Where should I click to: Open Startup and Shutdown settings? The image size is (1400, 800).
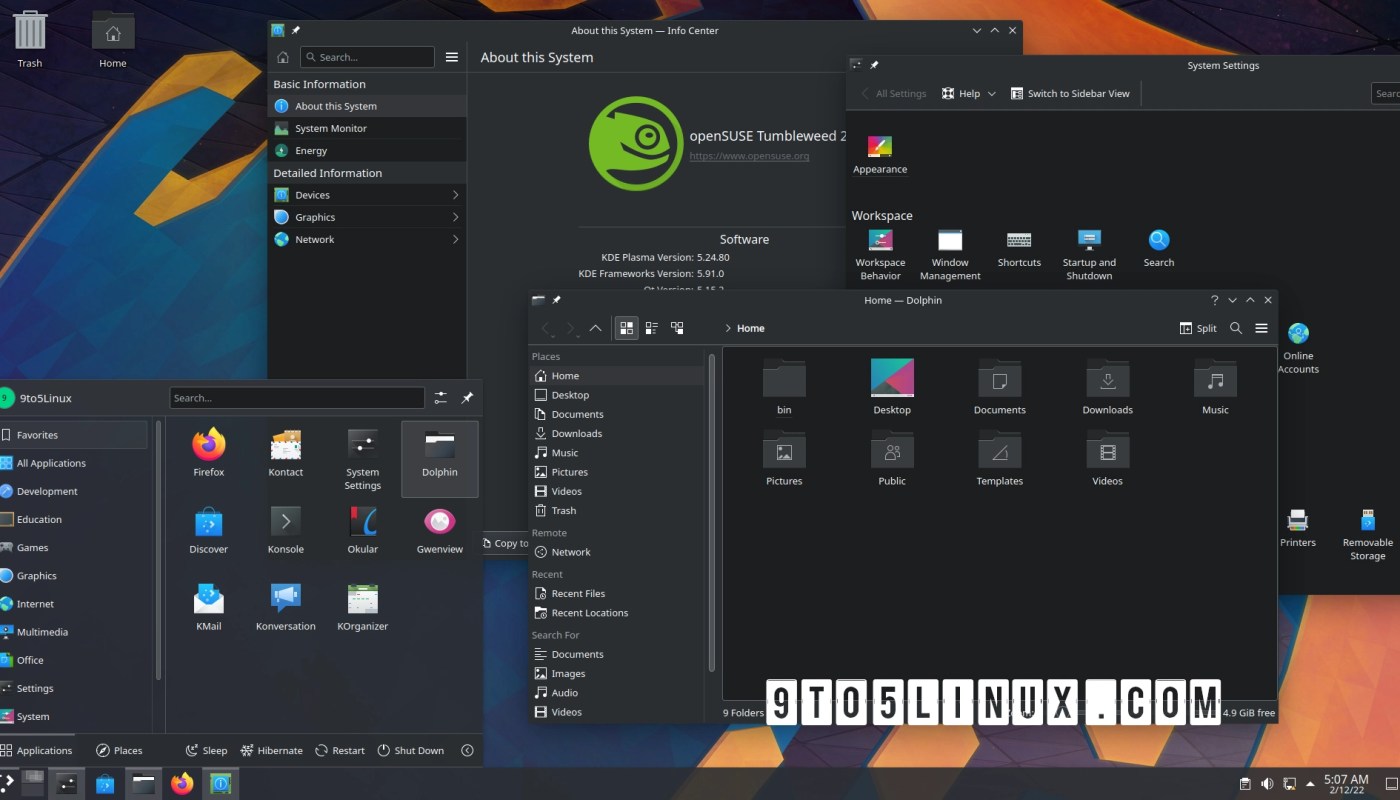coord(1089,255)
